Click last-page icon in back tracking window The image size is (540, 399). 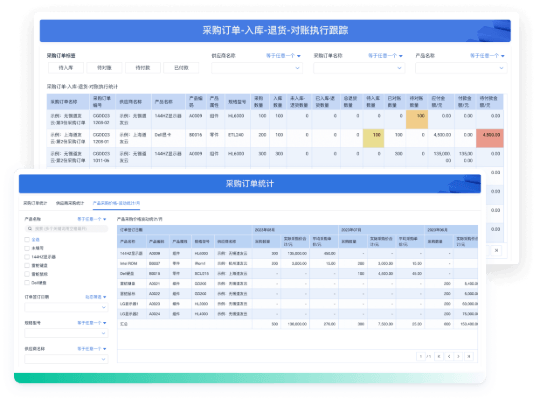coord(496,250)
